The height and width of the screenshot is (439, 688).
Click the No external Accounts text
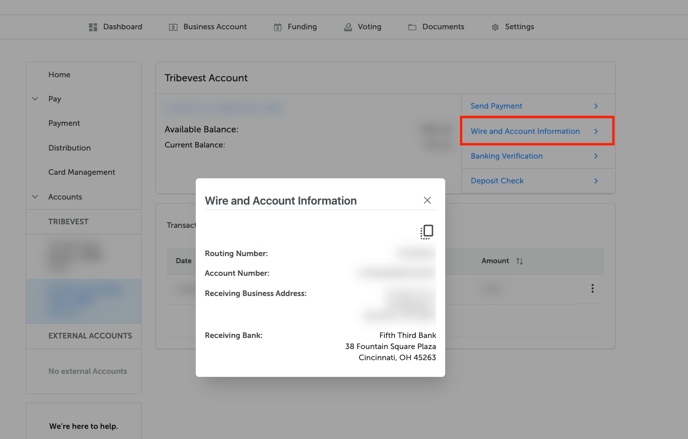click(x=87, y=371)
